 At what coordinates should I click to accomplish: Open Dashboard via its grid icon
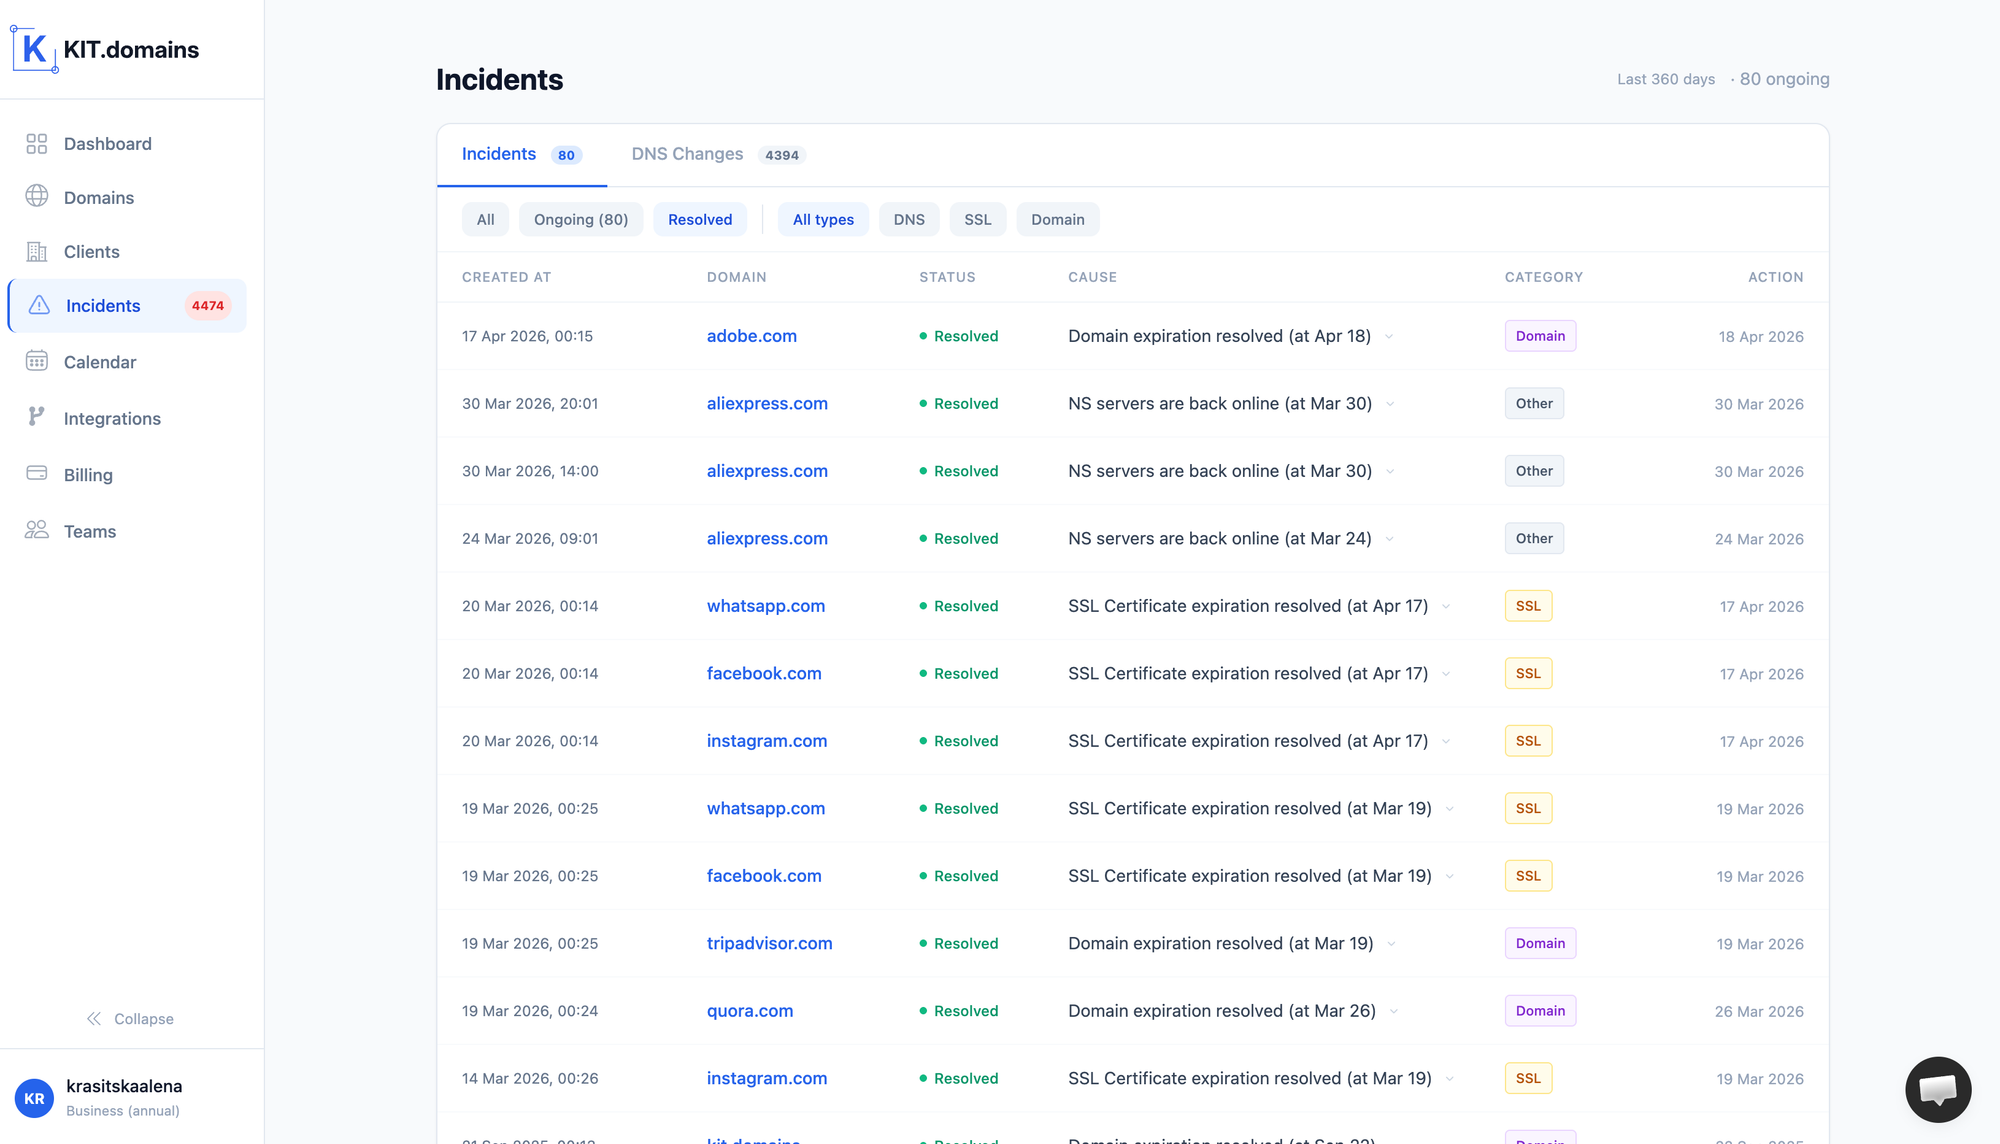tap(37, 144)
